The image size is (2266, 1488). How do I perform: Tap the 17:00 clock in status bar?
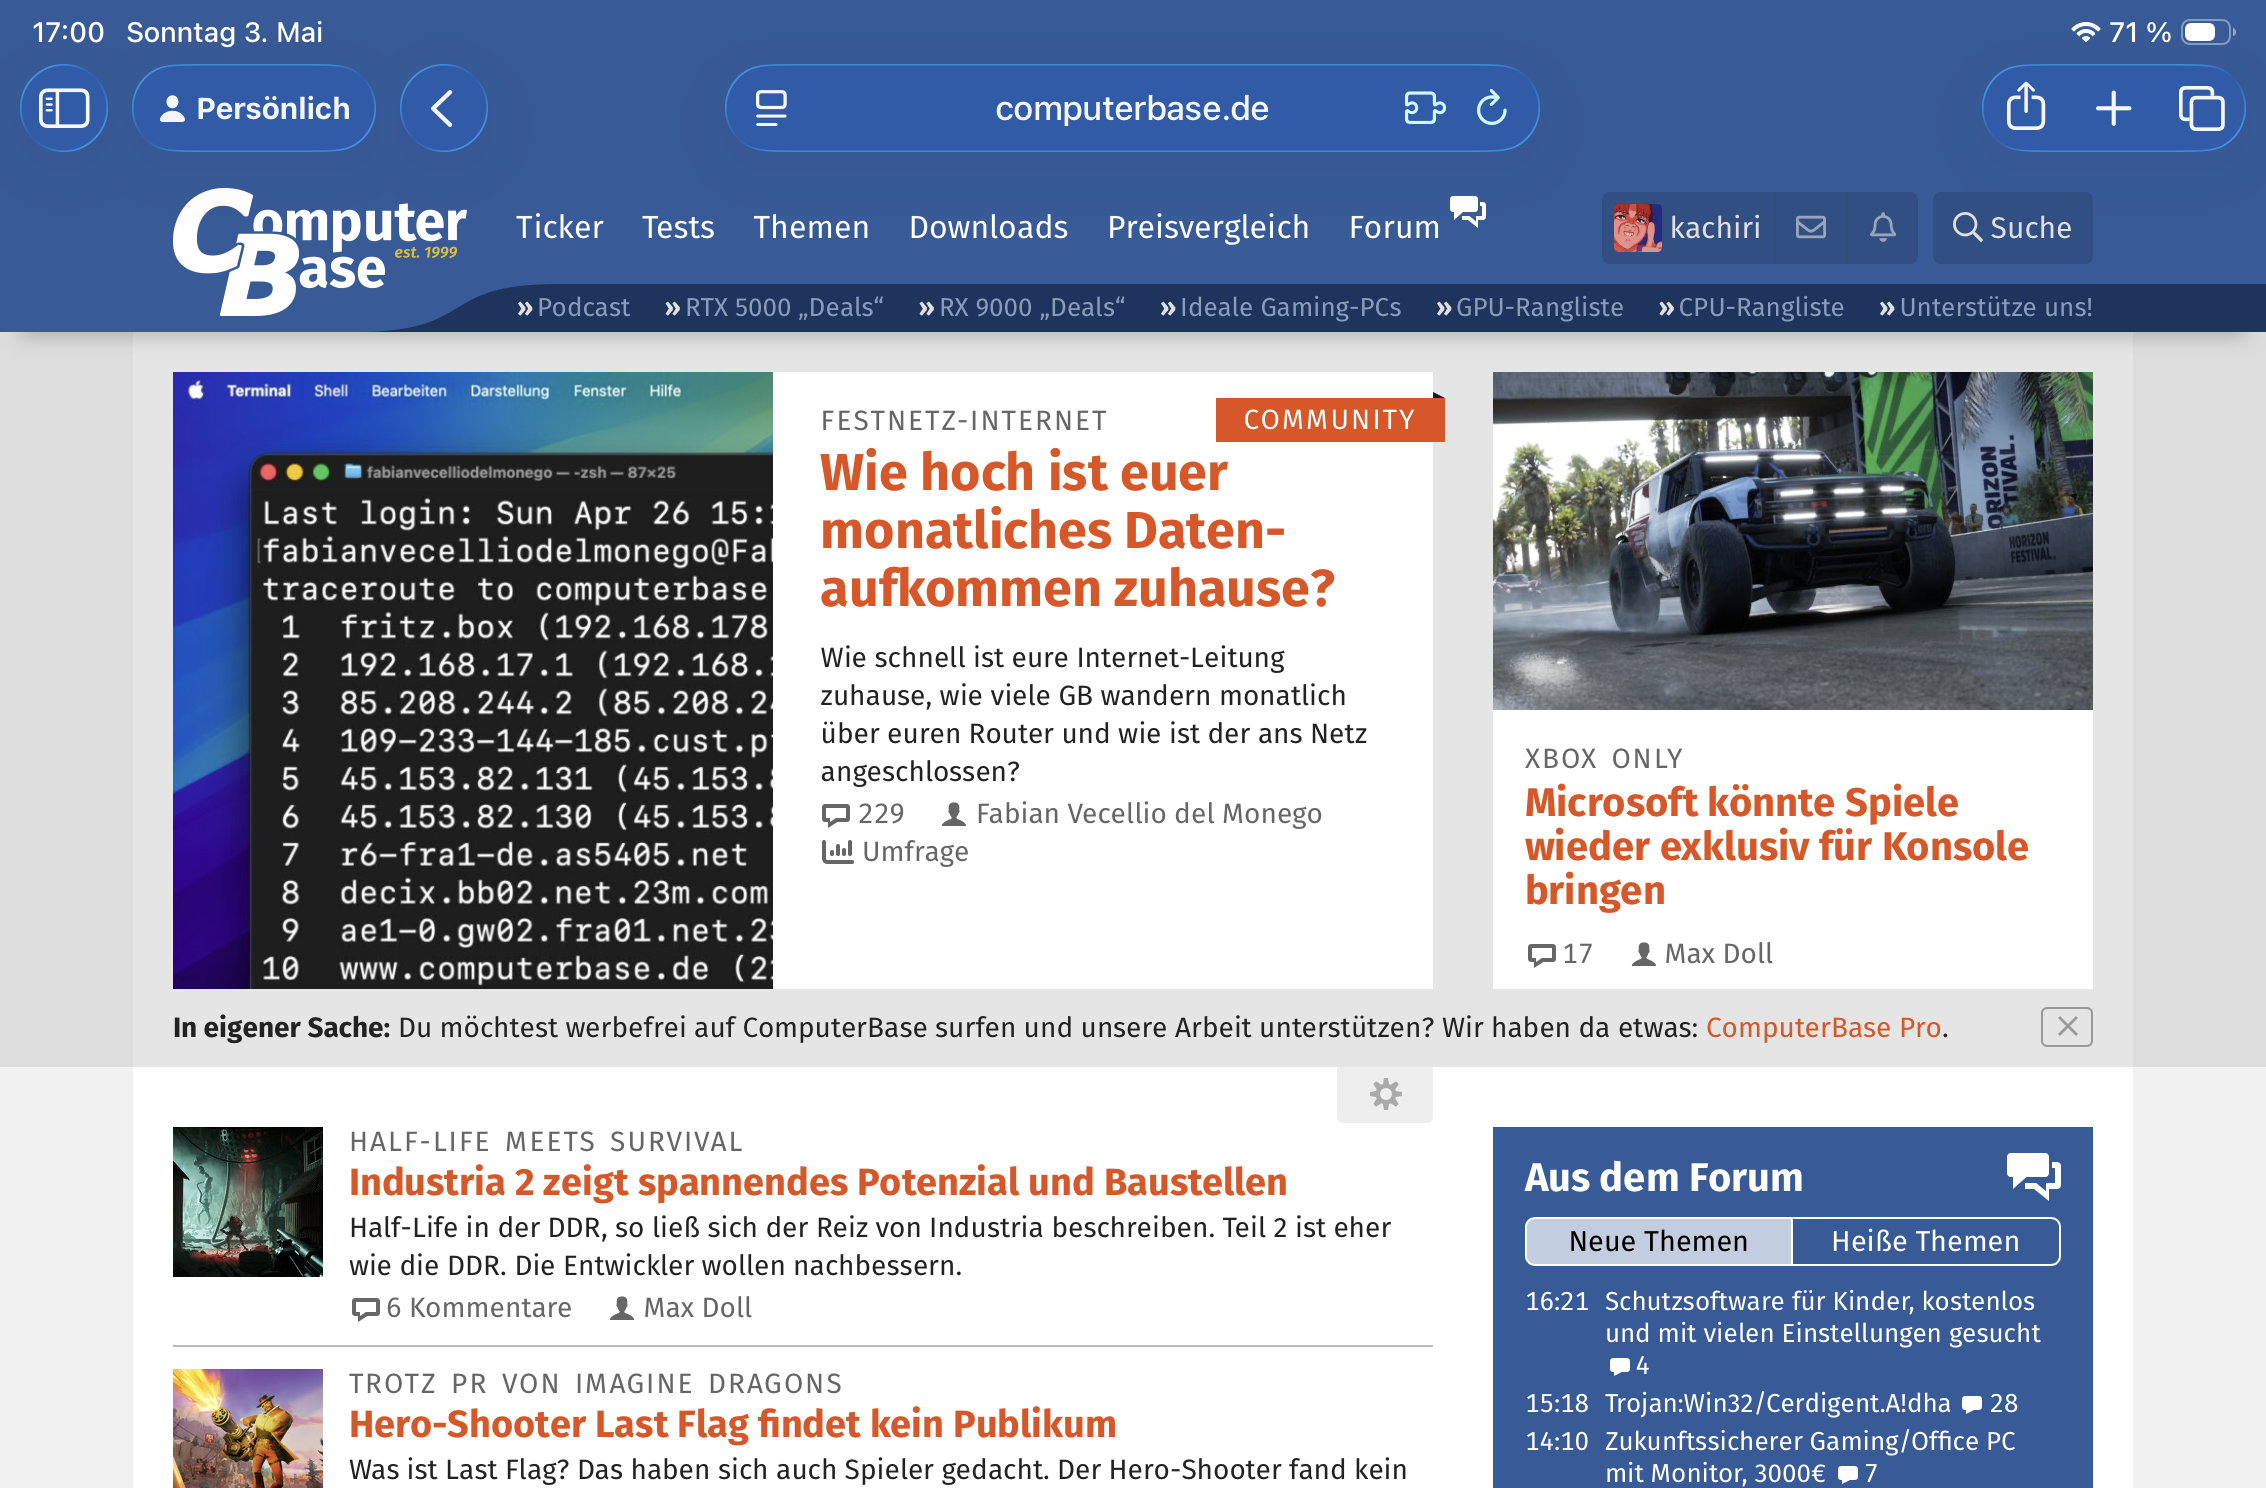click(x=68, y=32)
